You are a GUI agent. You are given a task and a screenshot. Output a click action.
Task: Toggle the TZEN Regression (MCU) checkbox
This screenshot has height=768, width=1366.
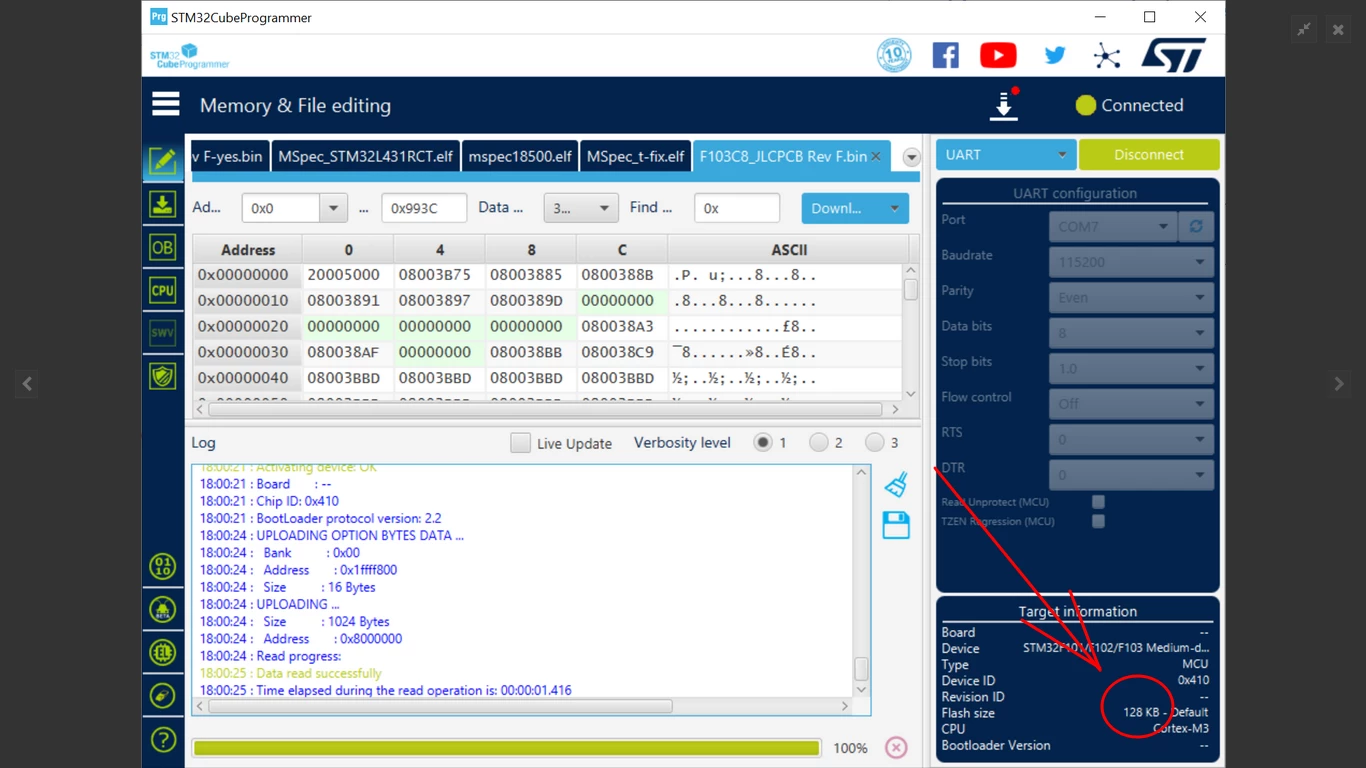coord(1098,521)
